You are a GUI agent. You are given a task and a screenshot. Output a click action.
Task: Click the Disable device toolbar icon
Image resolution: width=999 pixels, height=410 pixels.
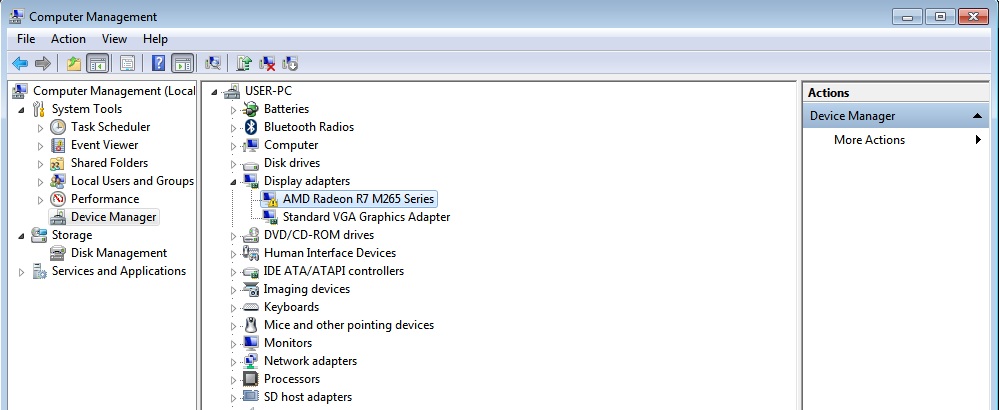(290, 64)
